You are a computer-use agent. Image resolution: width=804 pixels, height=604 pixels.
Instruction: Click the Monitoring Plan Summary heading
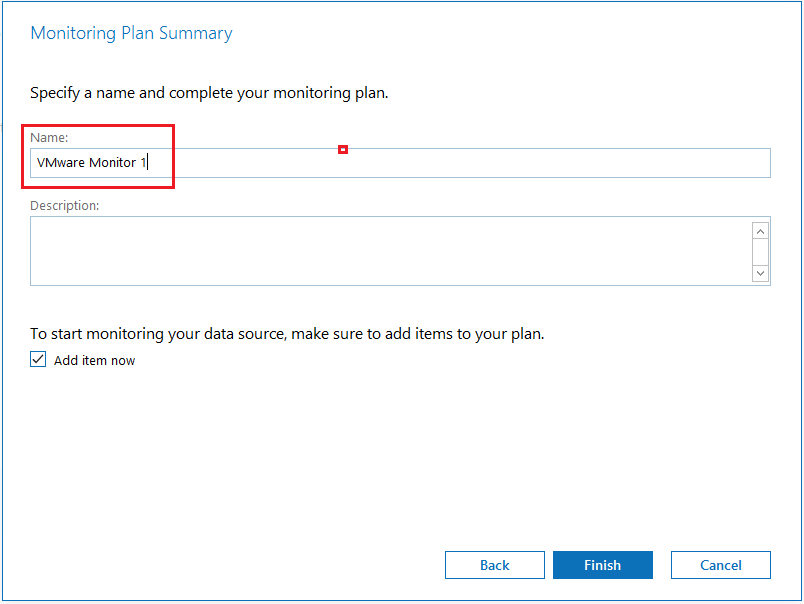[x=131, y=33]
